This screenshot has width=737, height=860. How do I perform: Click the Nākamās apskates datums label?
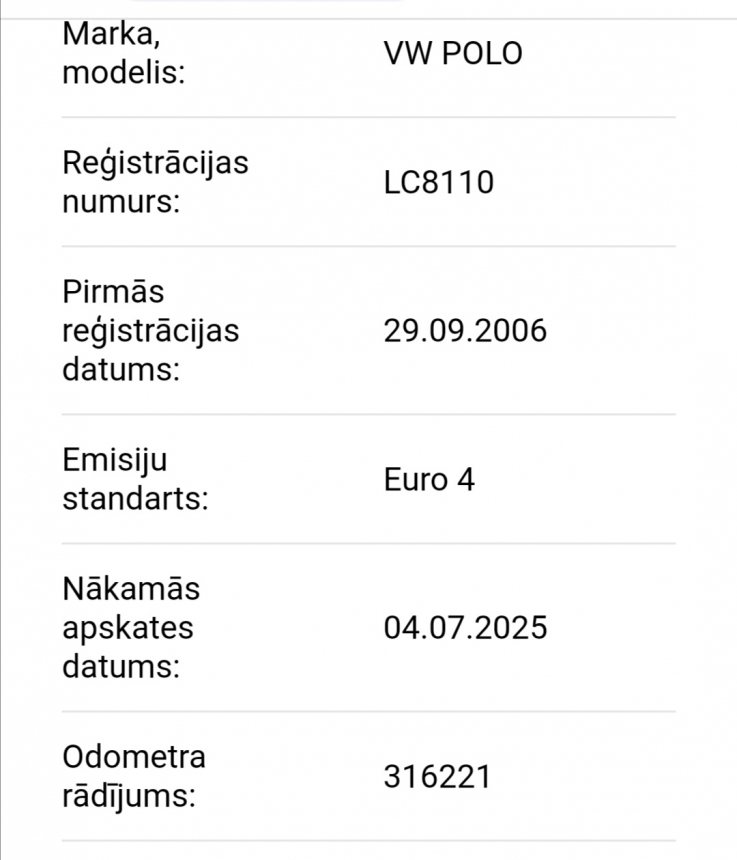pyautogui.click(x=131, y=627)
